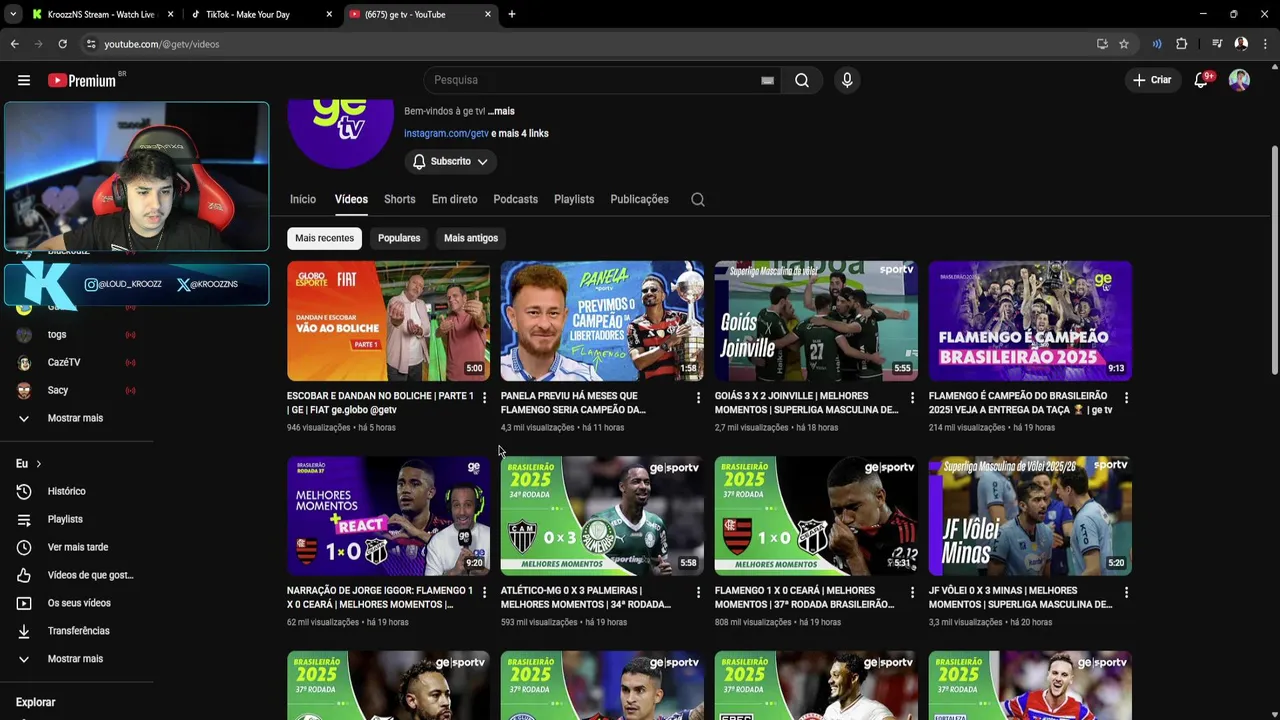The image size is (1280, 720).
Task: Open the instagram.com/getv link
Action: point(446,133)
